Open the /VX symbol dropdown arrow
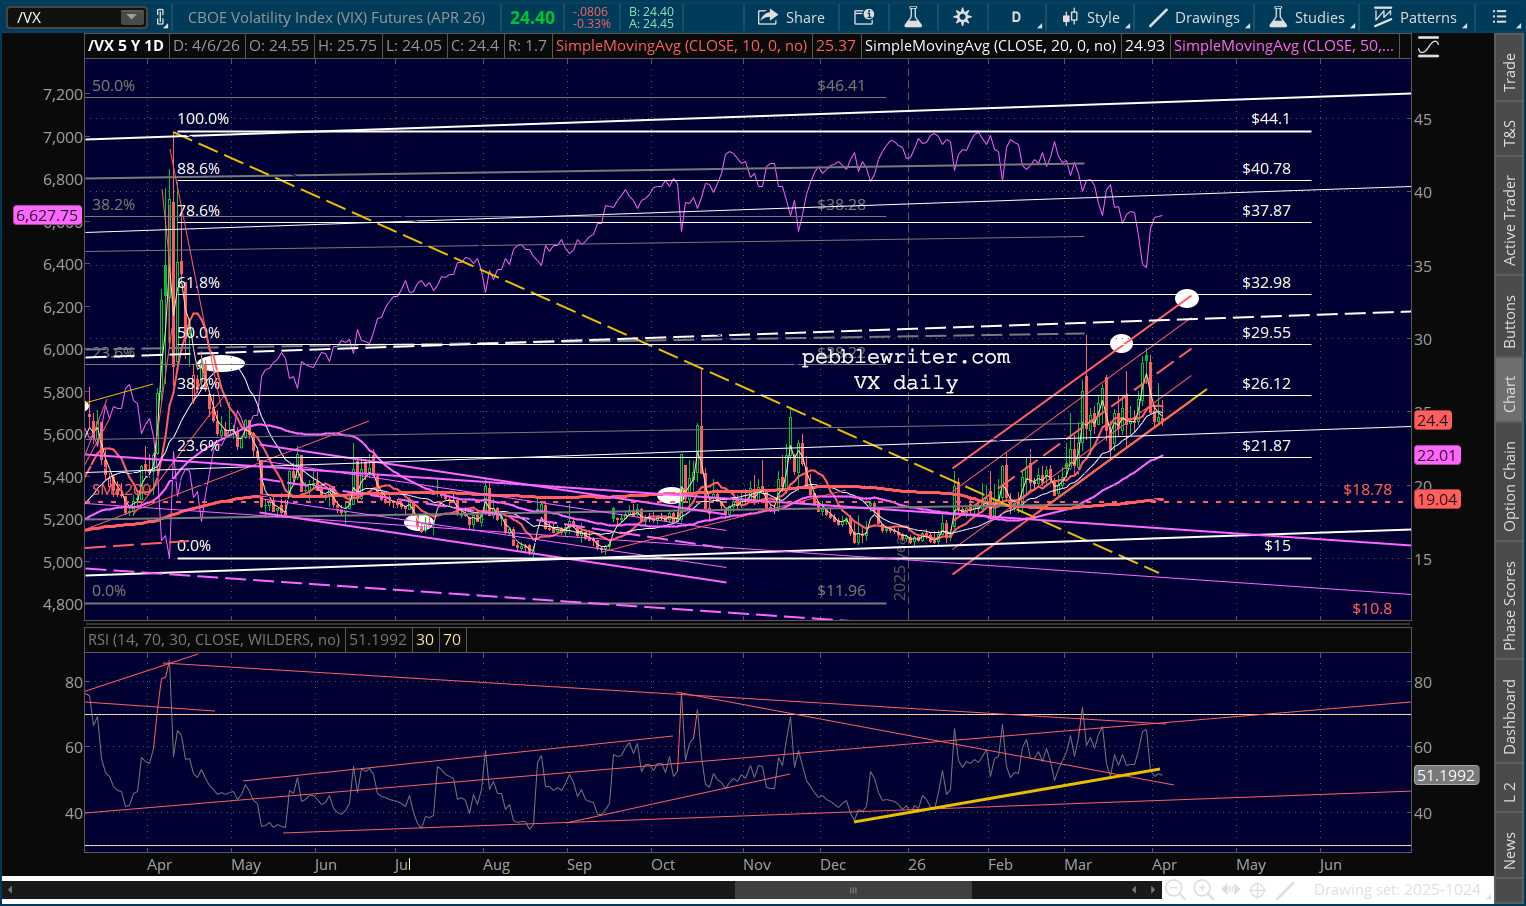The height and width of the screenshot is (906, 1526). pyautogui.click(x=132, y=17)
